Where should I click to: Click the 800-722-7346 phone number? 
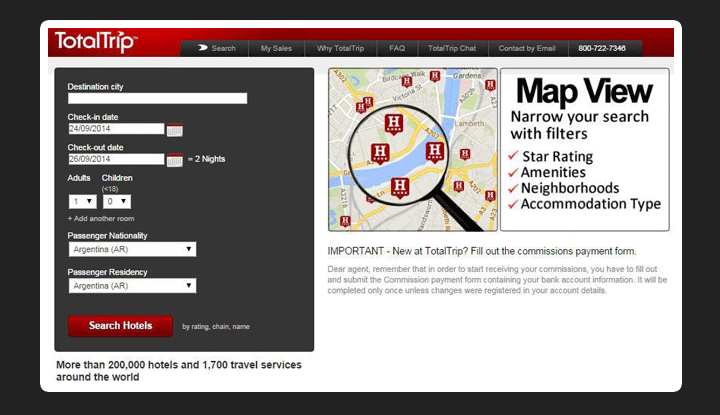pos(602,48)
